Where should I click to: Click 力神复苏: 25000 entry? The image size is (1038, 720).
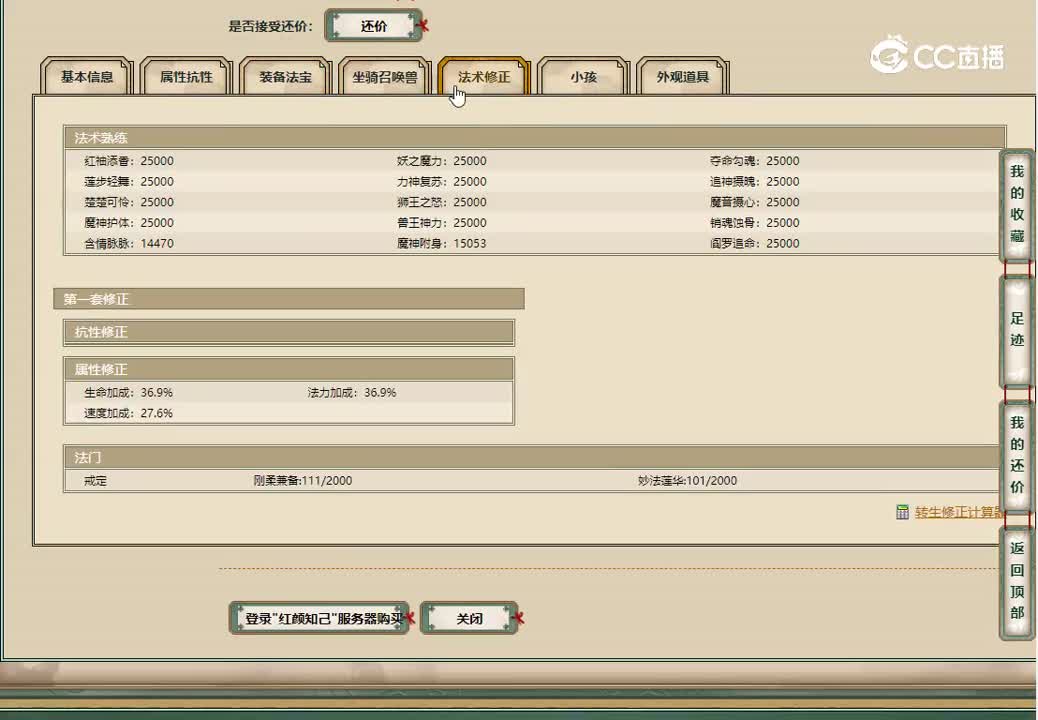click(442, 181)
